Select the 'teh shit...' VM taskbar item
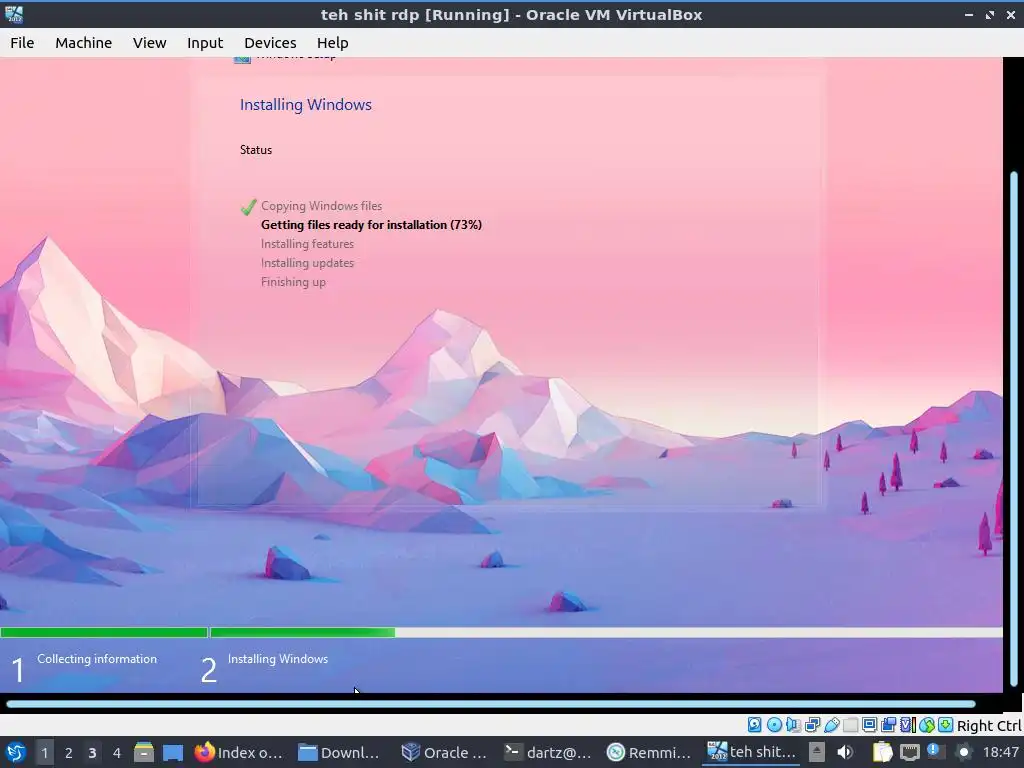The height and width of the screenshot is (768, 1024). pyautogui.click(x=752, y=752)
